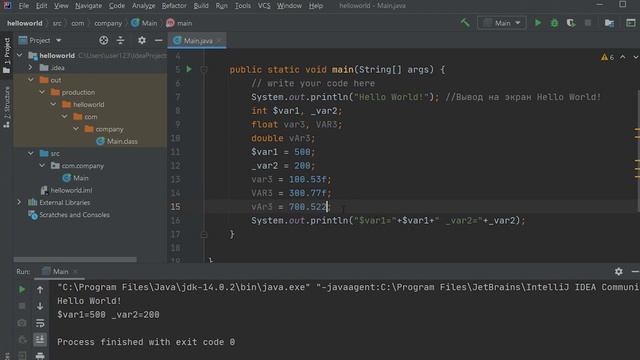Rerun Main in the Run panel
640x360 pixels.
(x=22, y=289)
